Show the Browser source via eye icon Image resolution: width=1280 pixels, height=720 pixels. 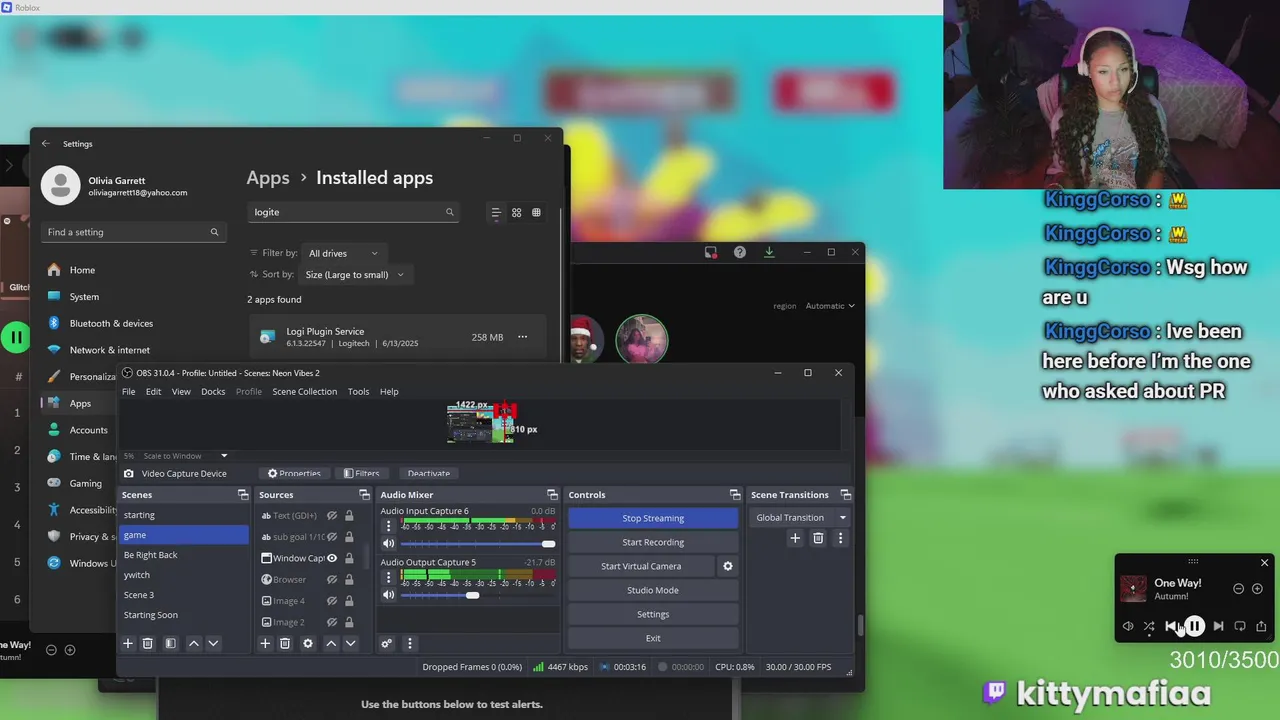tap(332, 580)
